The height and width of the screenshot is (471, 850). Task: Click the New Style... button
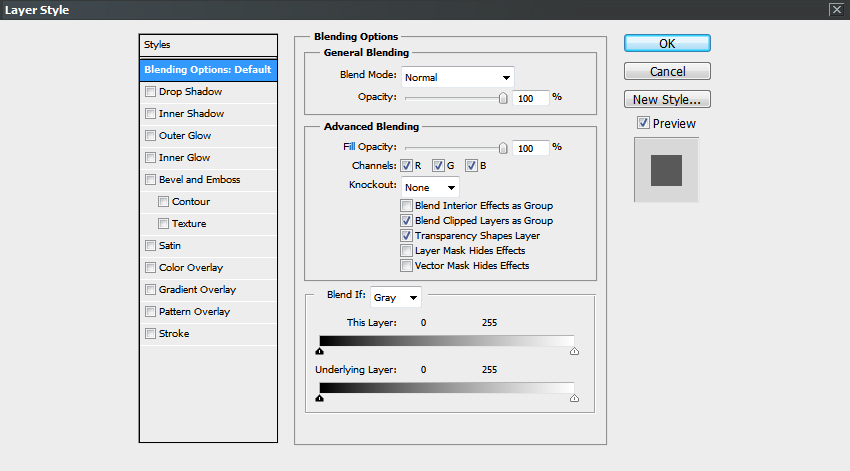point(667,100)
